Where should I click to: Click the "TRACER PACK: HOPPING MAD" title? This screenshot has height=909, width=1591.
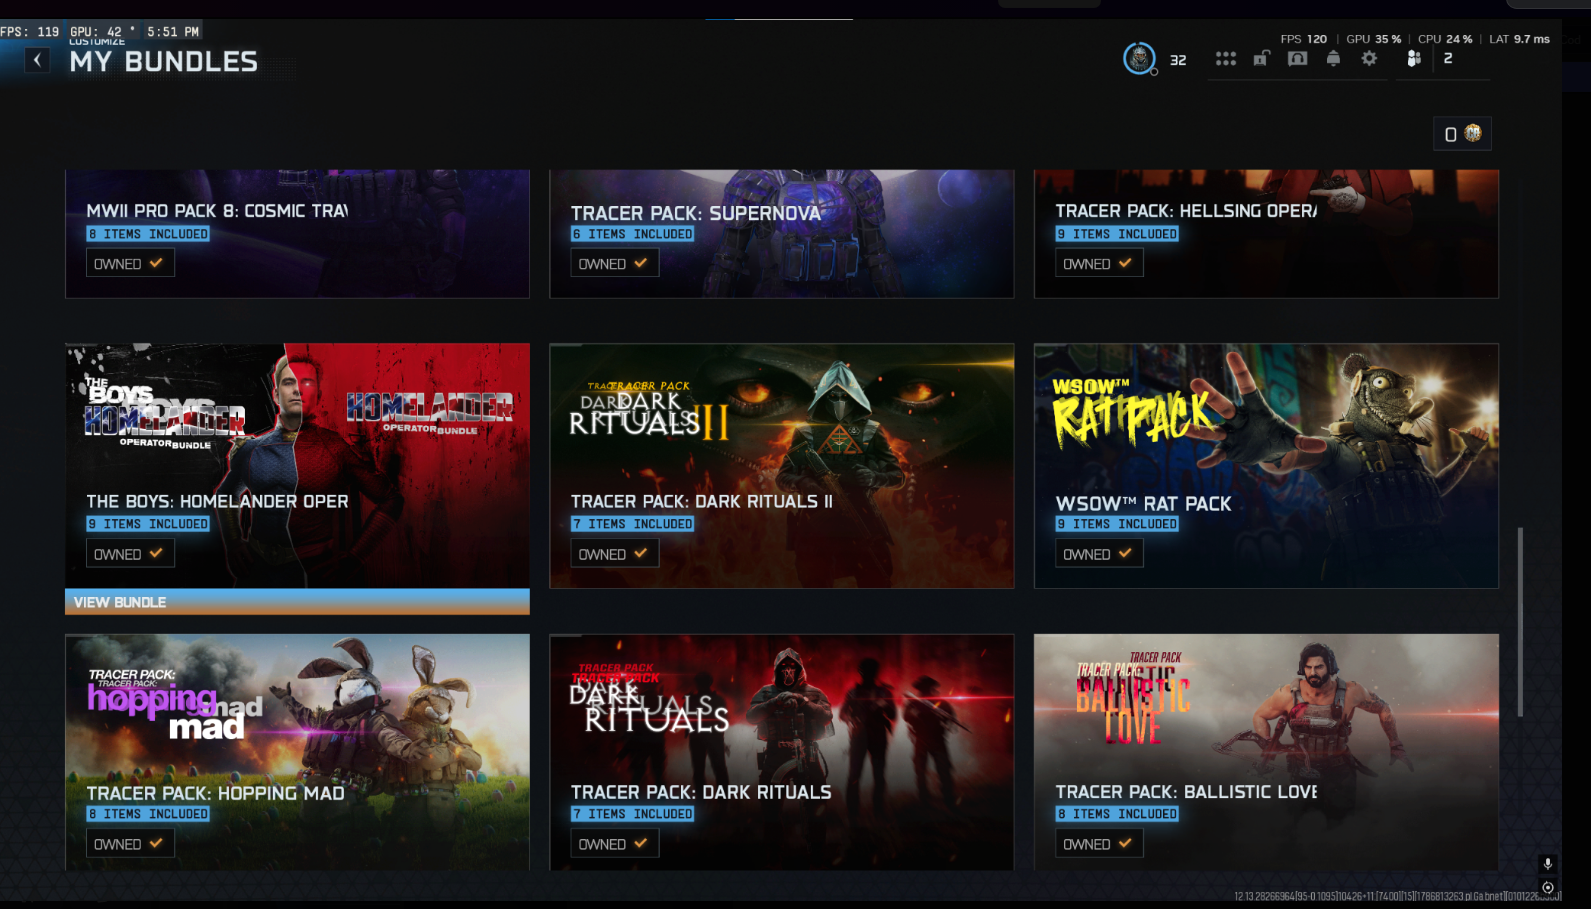215,793
